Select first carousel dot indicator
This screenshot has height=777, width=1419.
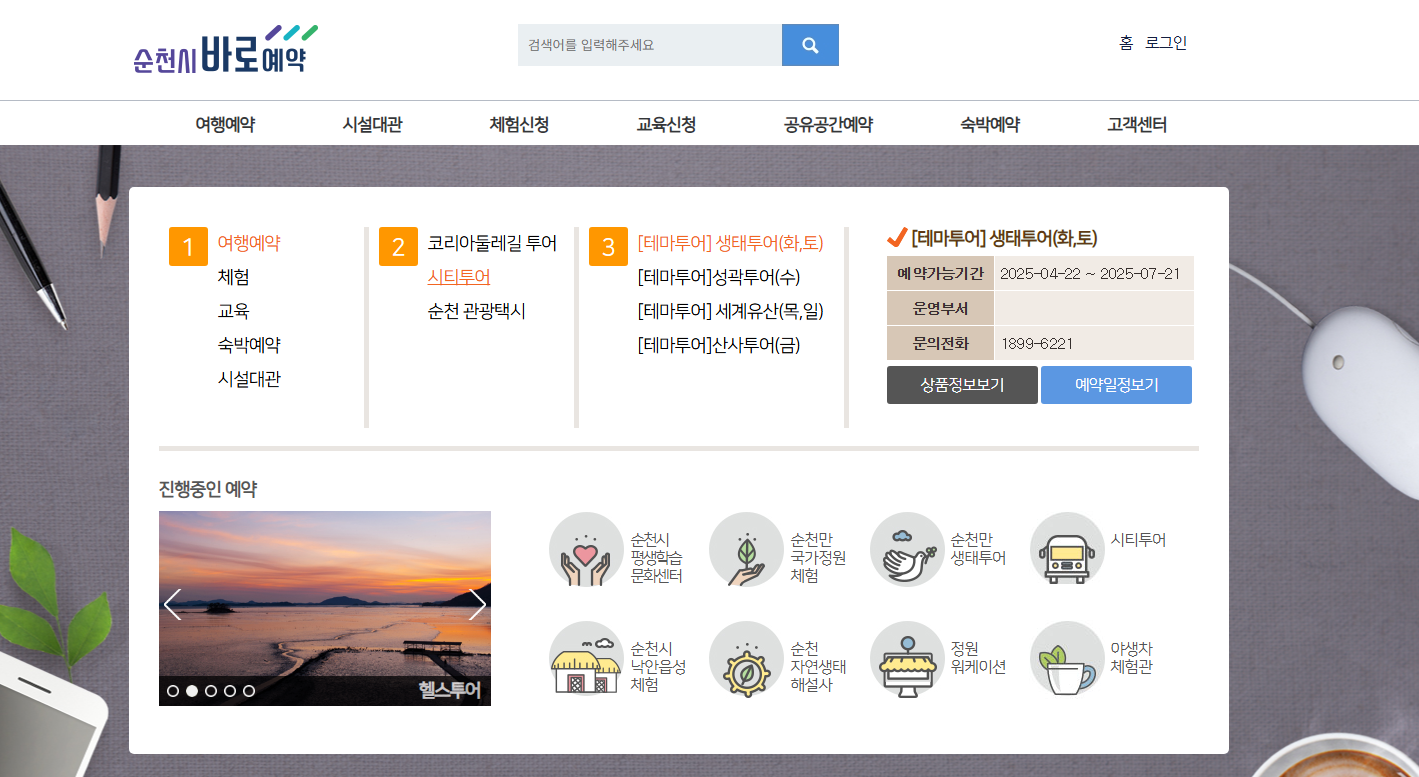click(x=173, y=691)
